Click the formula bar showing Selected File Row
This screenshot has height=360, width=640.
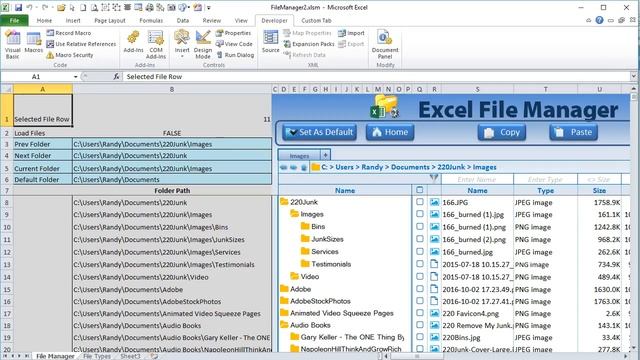click(376, 77)
